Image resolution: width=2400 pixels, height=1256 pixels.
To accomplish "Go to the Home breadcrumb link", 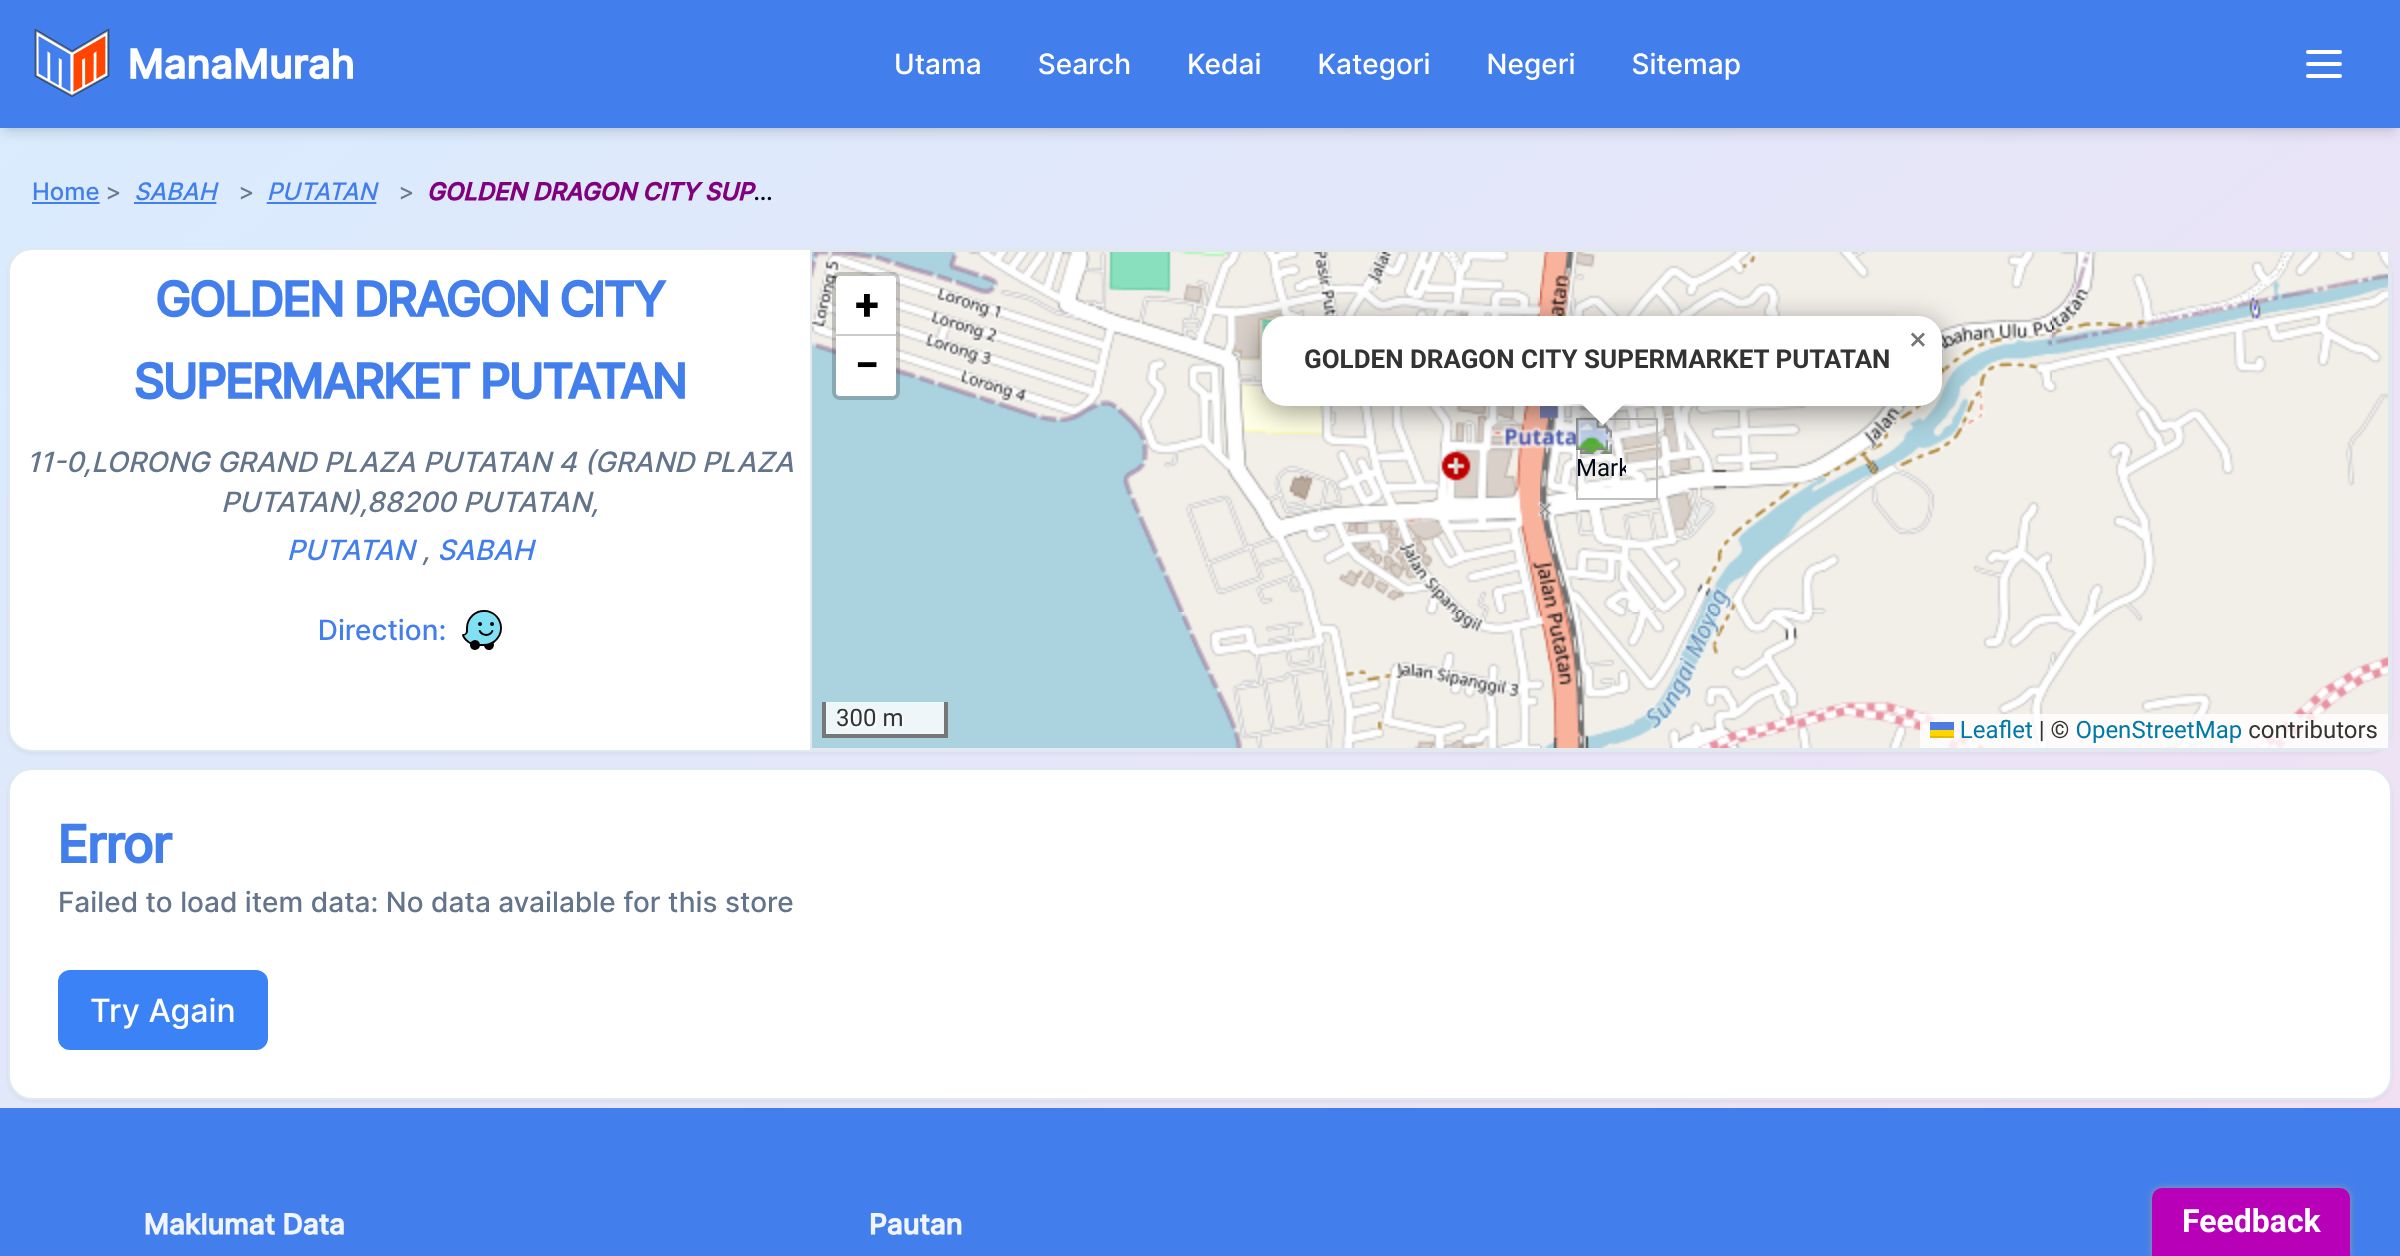I will [65, 191].
